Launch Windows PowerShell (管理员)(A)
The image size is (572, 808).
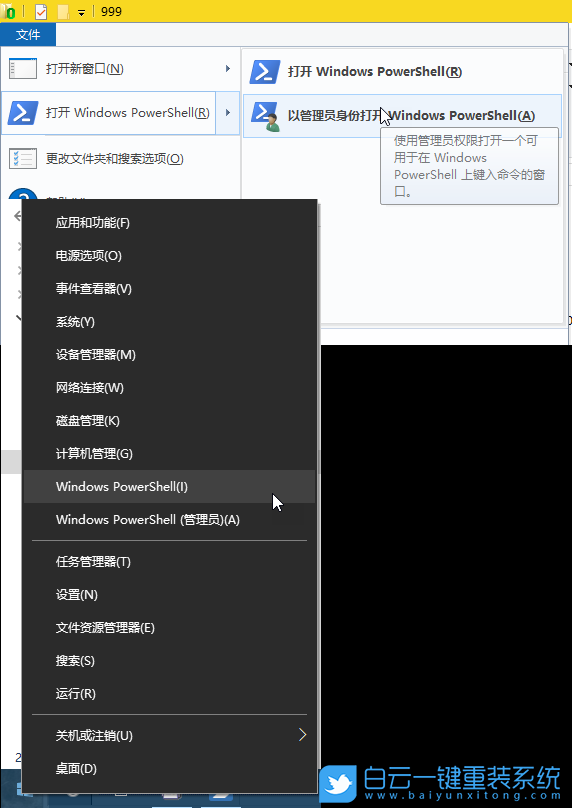pyautogui.click(x=169, y=519)
